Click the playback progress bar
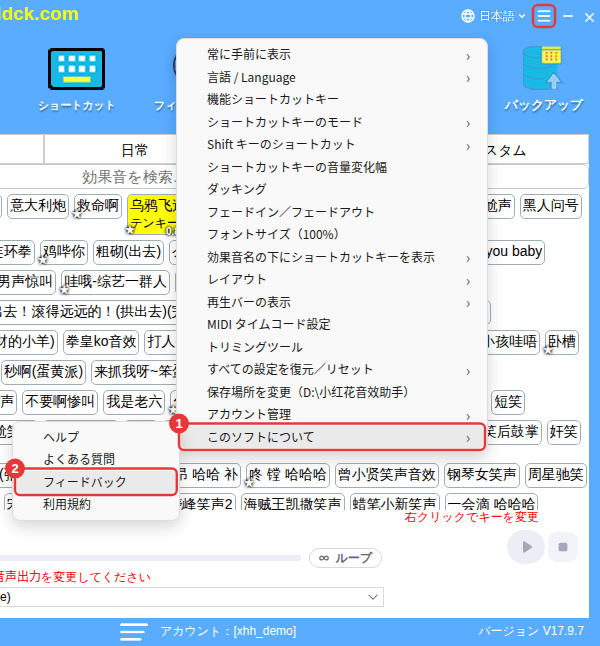The image size is (600, 646). [x=150, y=558]
